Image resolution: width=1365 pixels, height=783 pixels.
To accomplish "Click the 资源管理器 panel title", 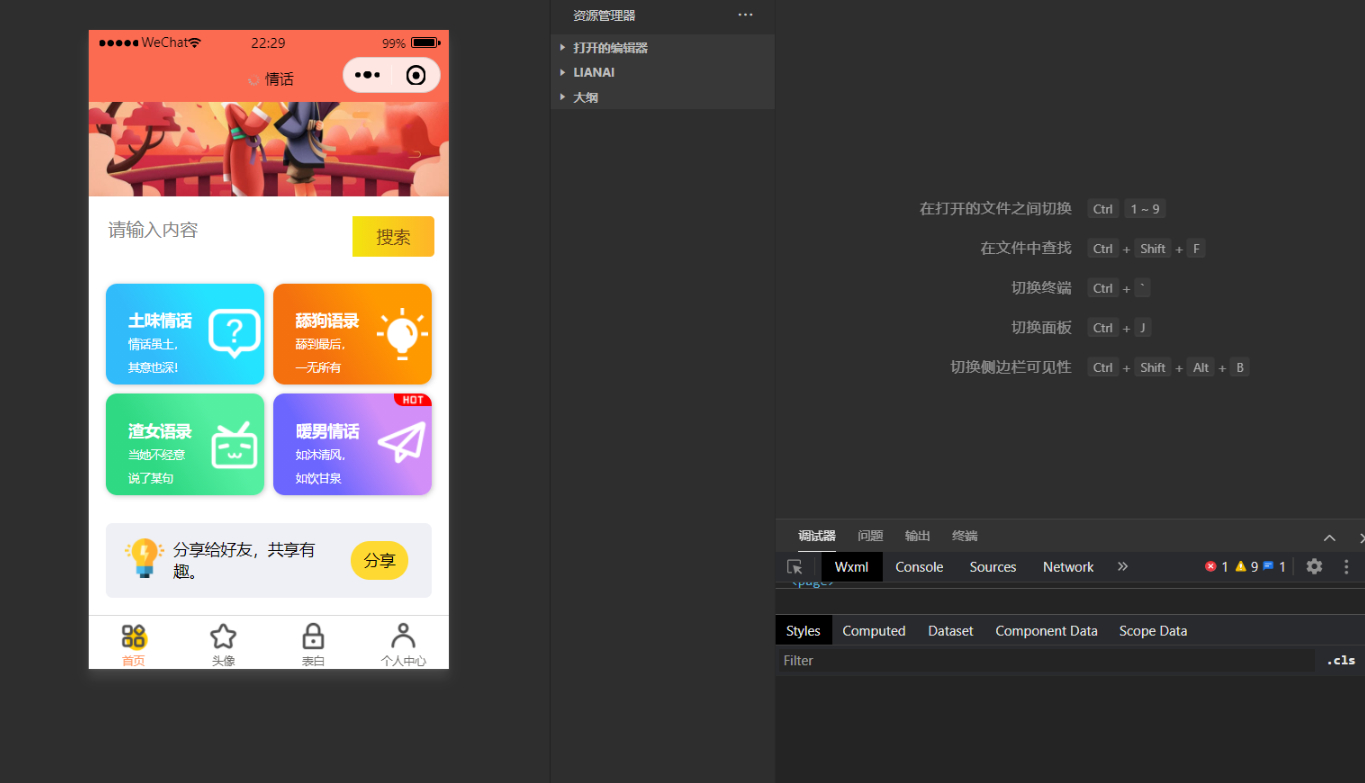I will pyautogui.click(x=604, y=16).
